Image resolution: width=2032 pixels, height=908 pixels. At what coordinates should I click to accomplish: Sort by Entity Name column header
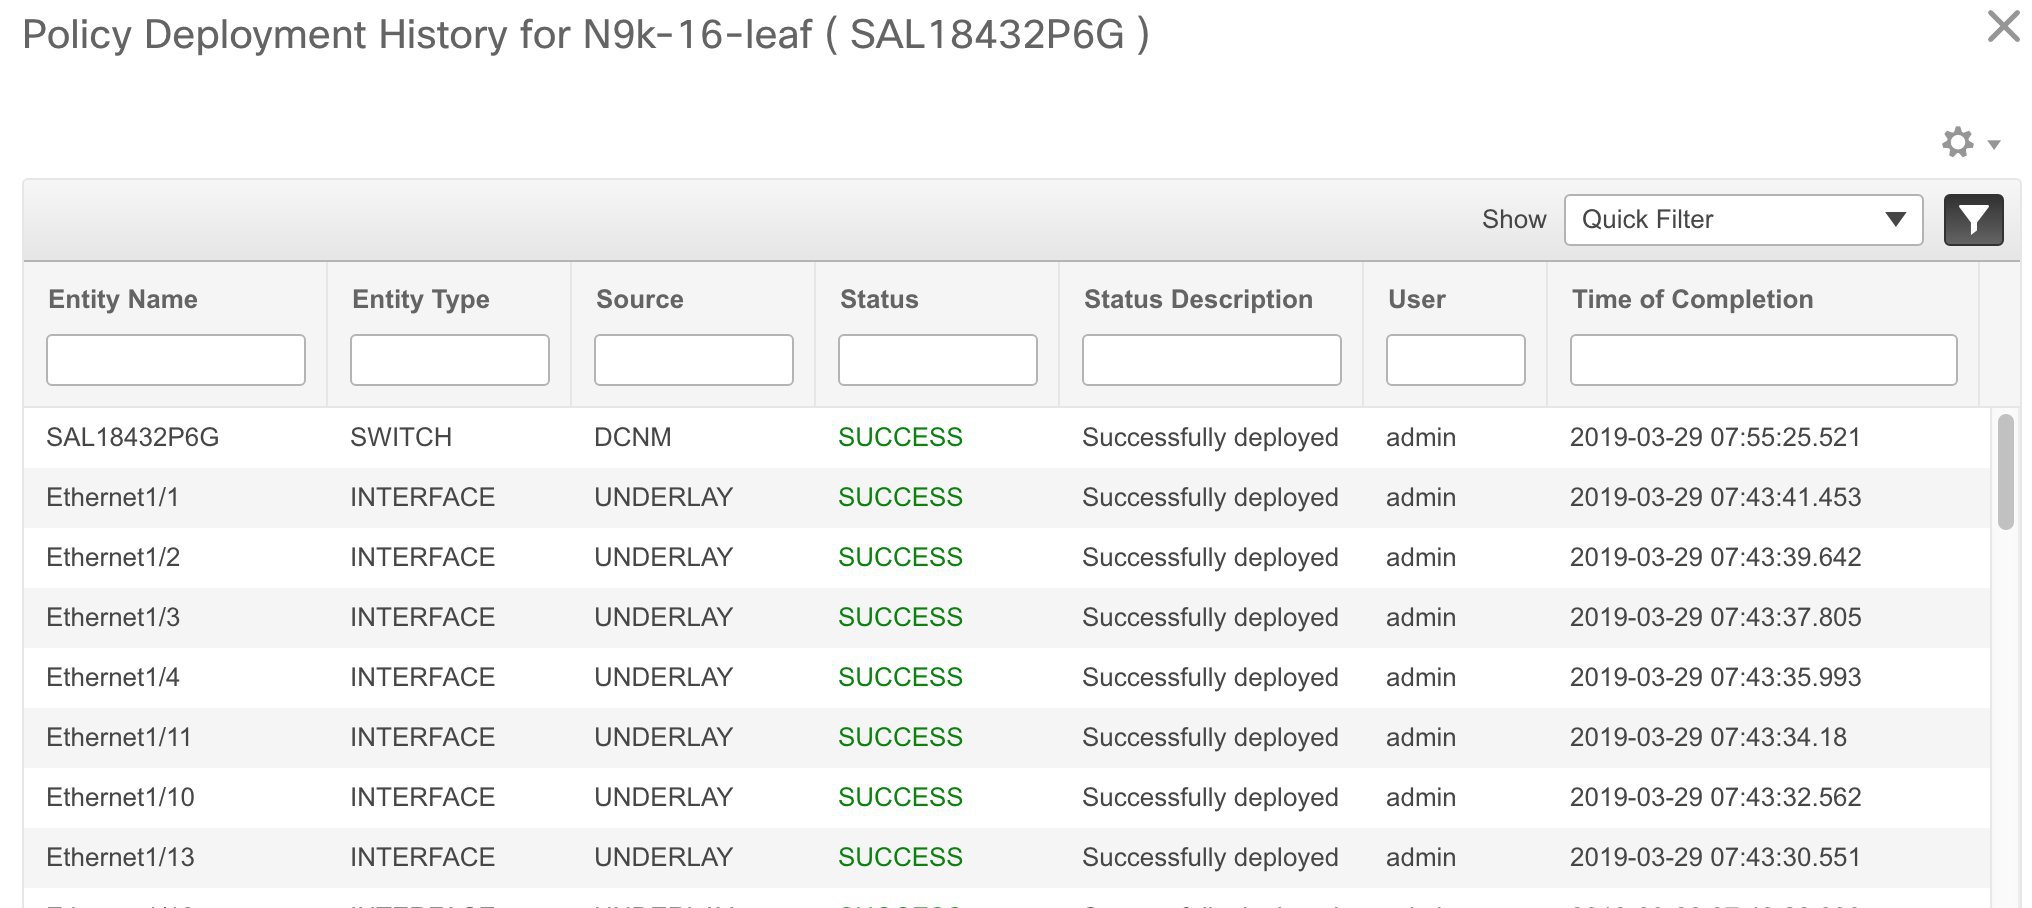123,299
